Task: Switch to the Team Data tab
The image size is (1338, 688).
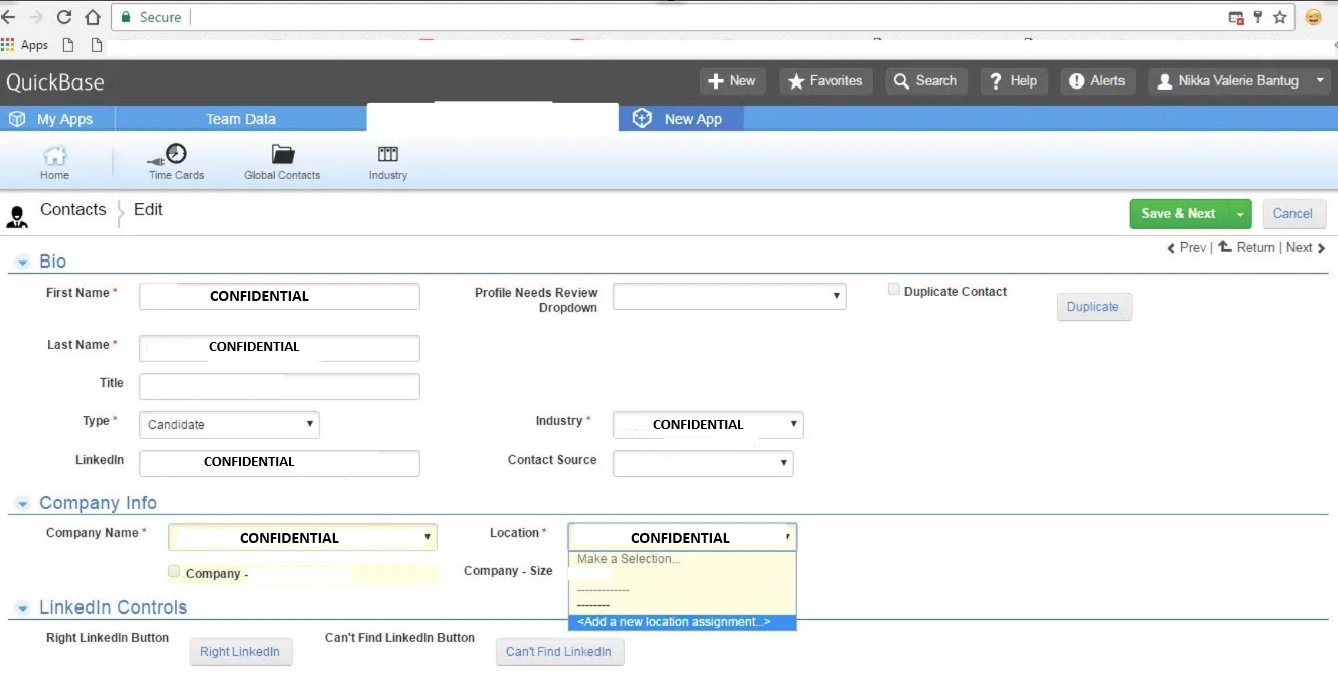Action: tap(241, 119)
